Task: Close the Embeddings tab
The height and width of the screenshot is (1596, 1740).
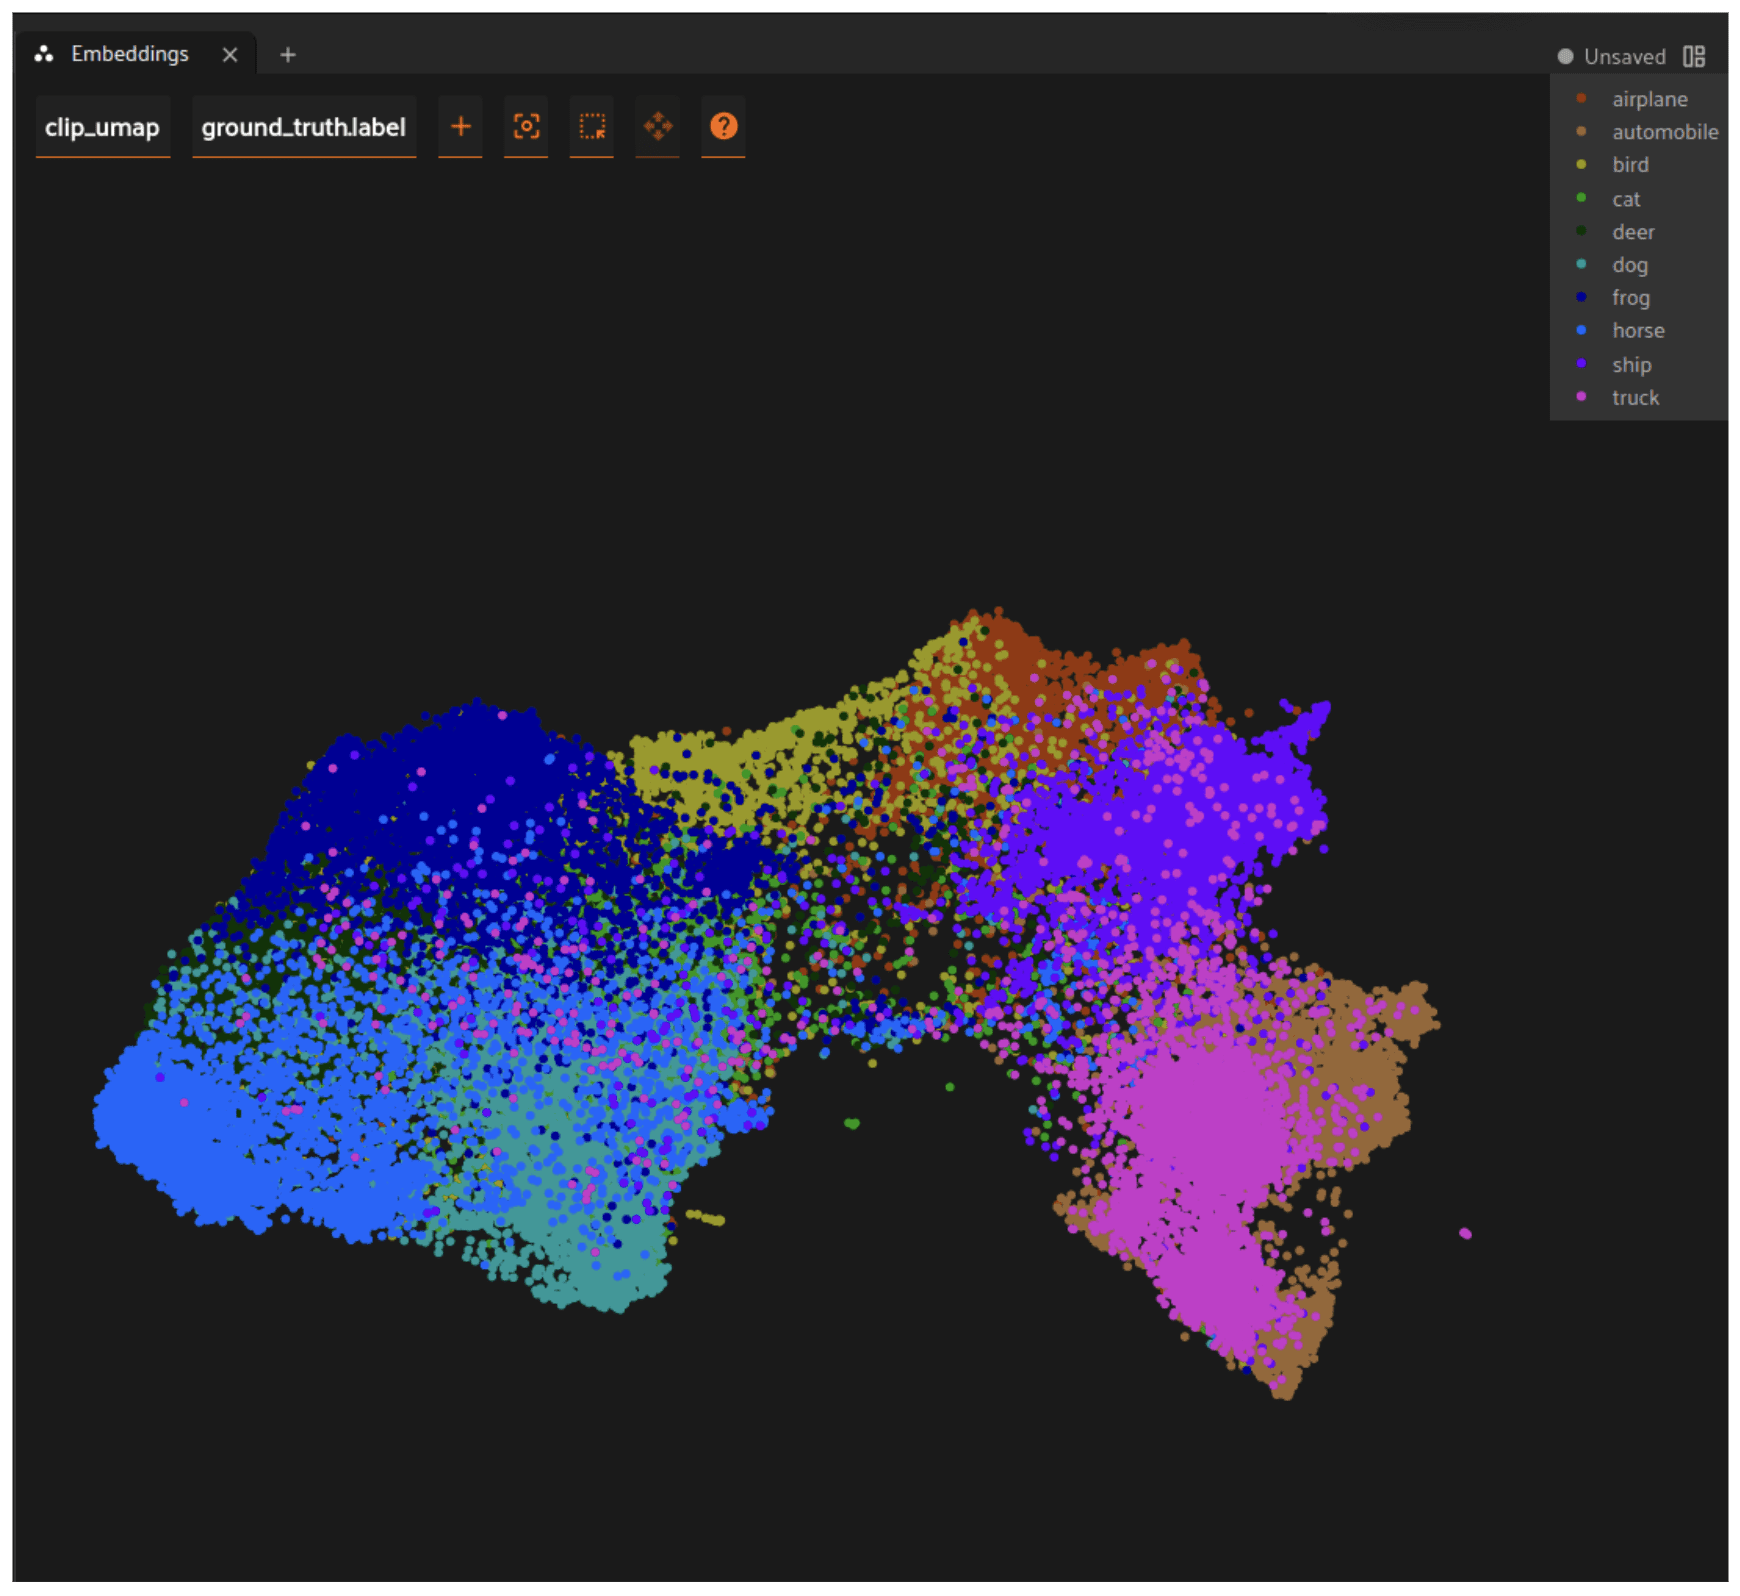Action: point(230,55)
